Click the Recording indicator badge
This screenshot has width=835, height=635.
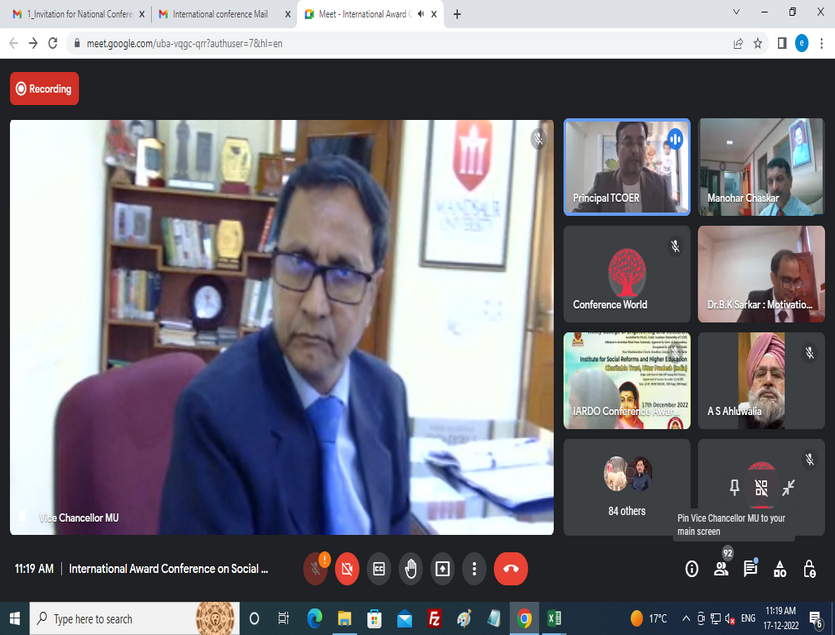coord(44,88)
